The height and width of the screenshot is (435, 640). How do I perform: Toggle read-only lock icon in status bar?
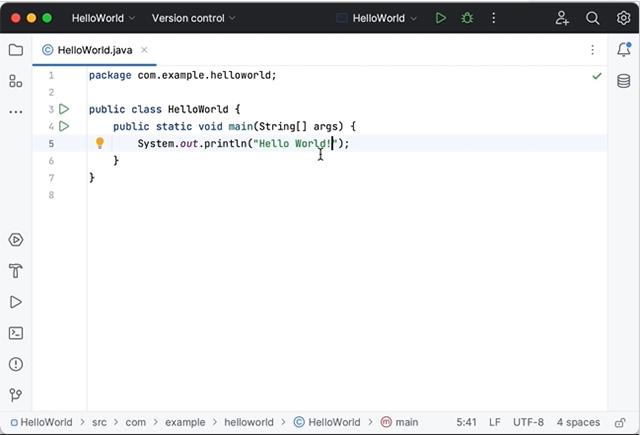pyautogui.click(x=620, y=422)
